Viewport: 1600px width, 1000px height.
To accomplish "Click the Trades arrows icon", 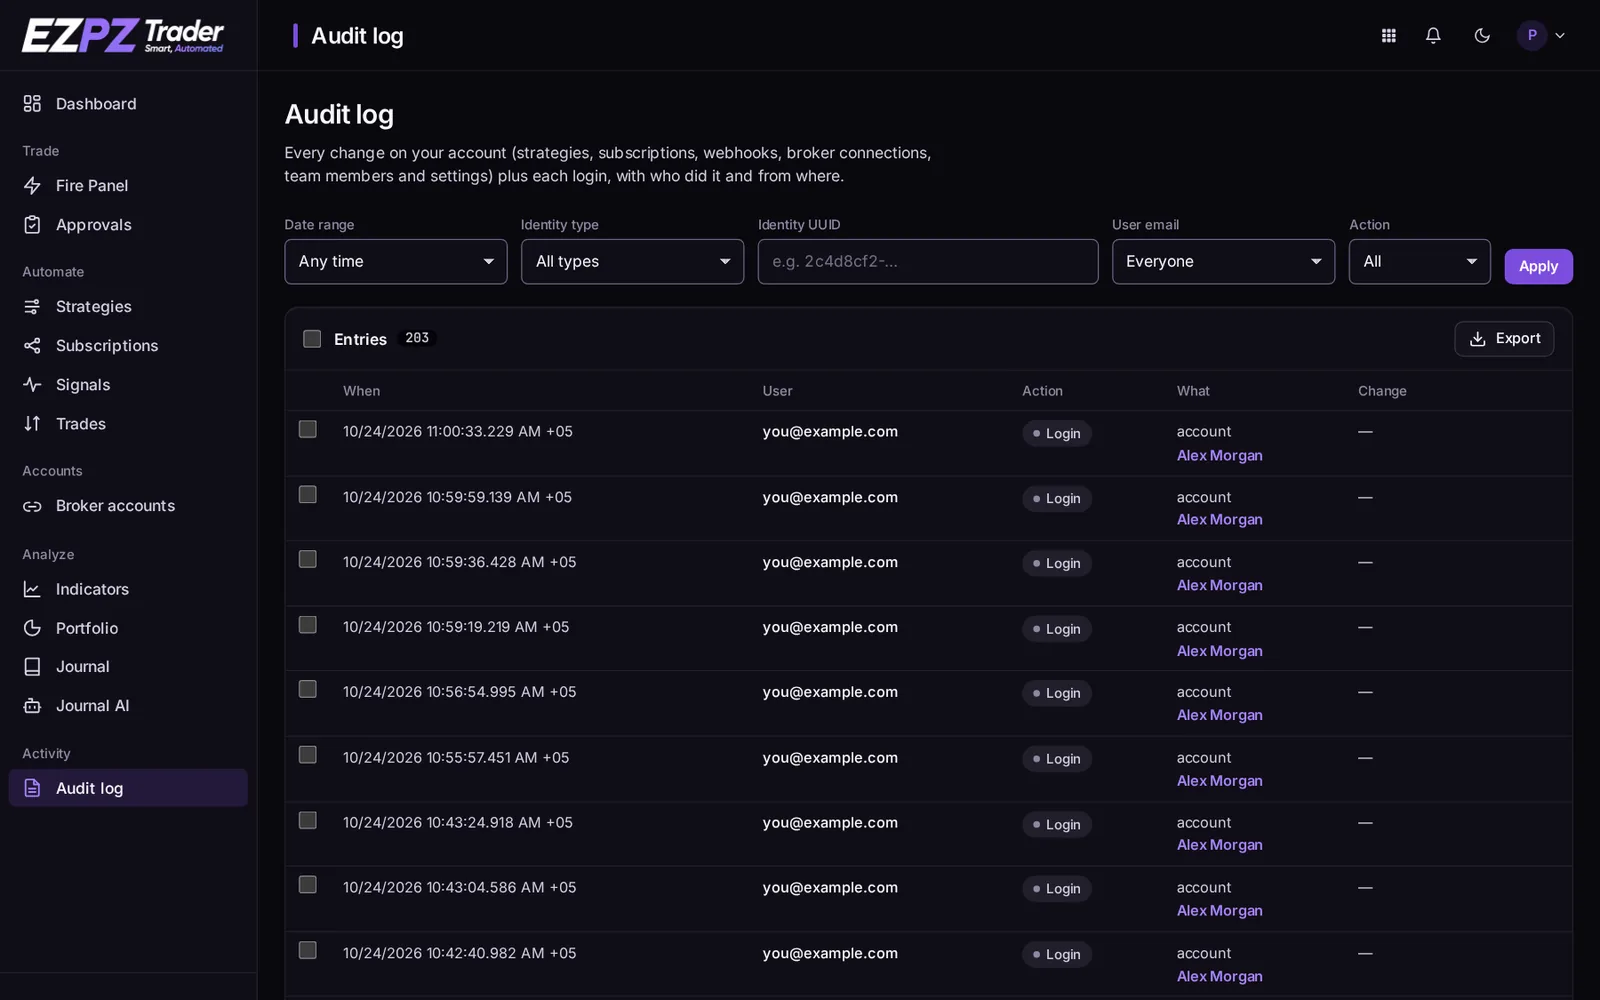I will (x=32, y=424).
